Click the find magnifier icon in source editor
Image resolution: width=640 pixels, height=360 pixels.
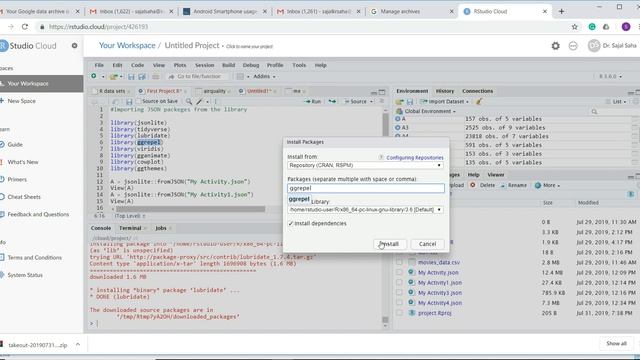pyautogui.click(x=189, y=101)
